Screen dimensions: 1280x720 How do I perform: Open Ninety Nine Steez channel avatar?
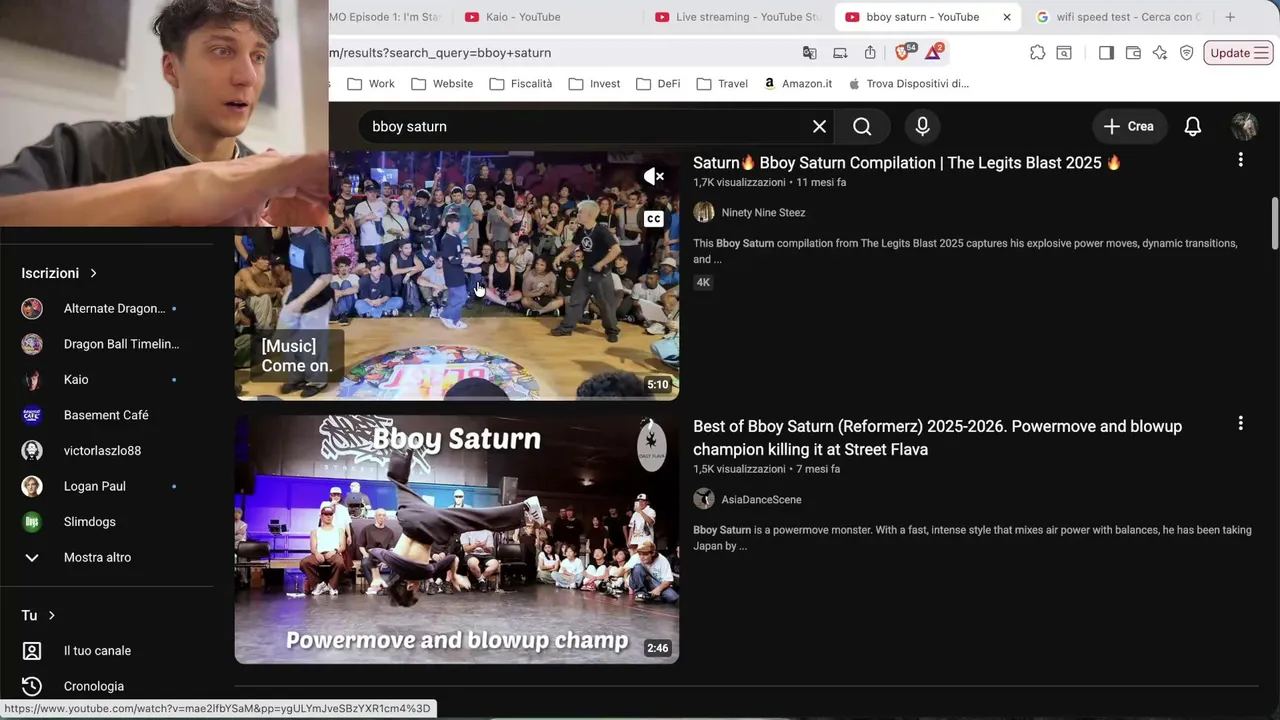(704, 212)
